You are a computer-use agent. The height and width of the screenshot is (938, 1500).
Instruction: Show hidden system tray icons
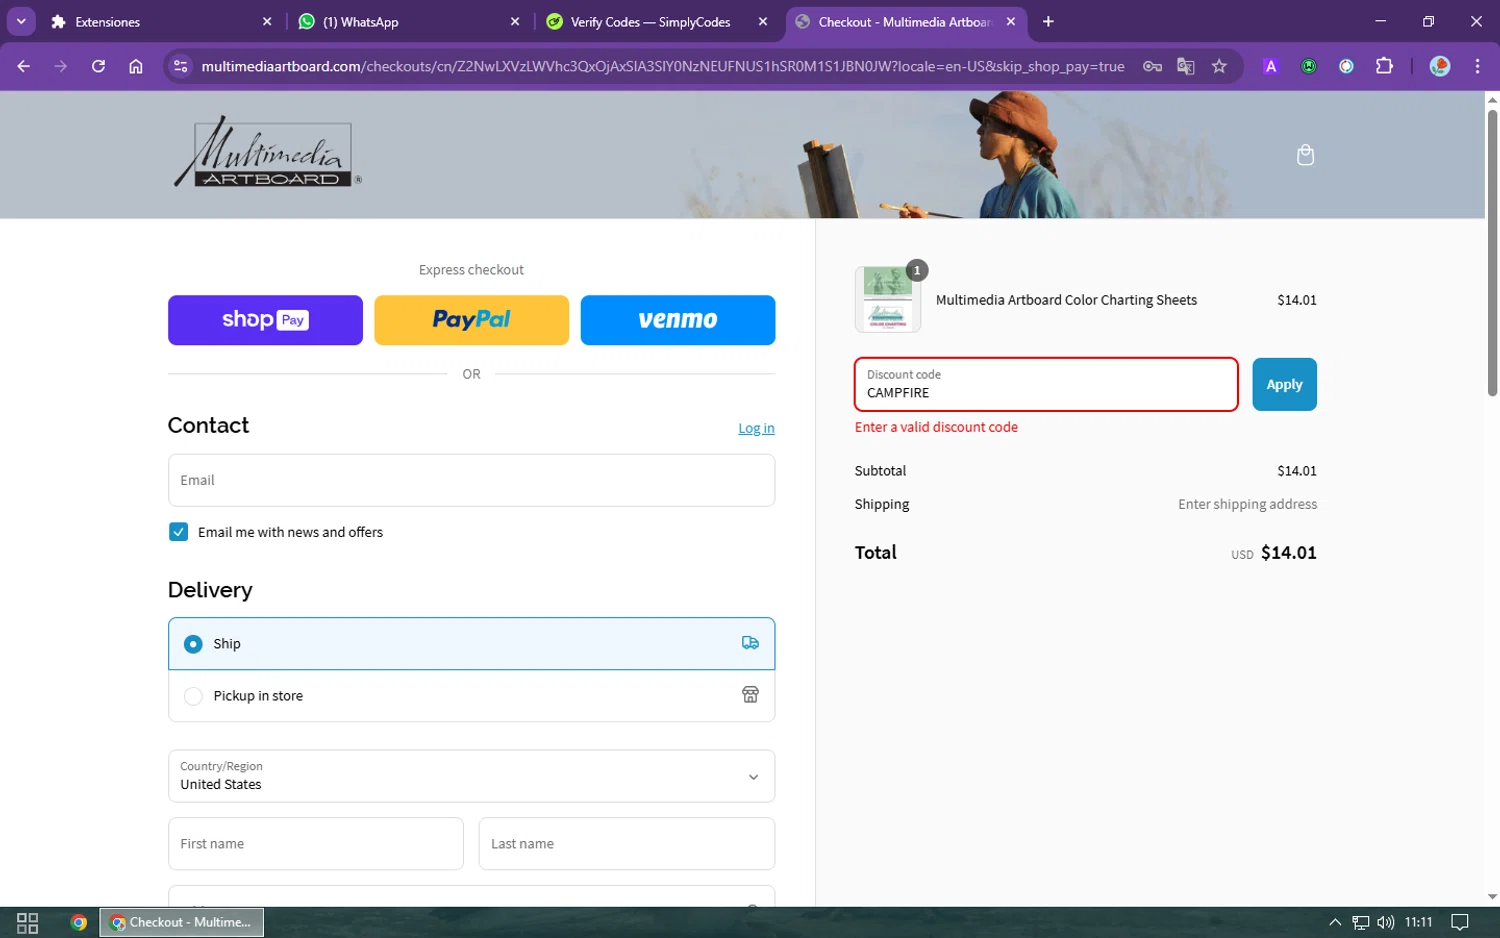click(x=1334, y=922)
